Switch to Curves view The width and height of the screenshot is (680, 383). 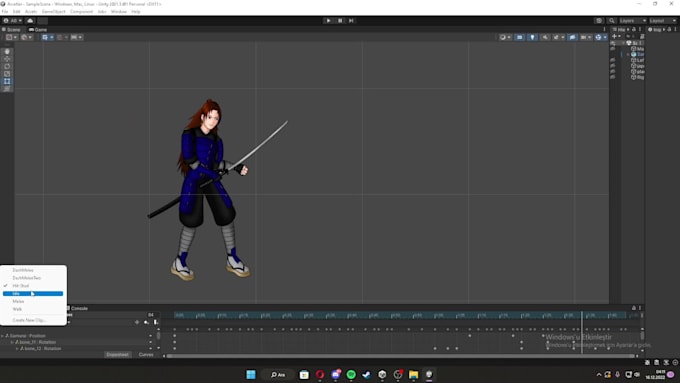(146, 355)
